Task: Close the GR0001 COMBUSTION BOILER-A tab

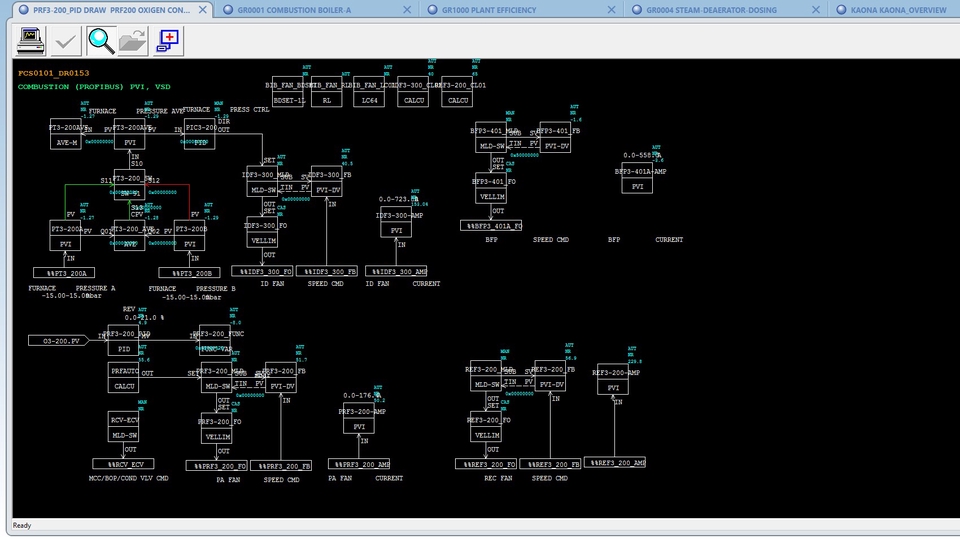Action: [x=407, y=10]
